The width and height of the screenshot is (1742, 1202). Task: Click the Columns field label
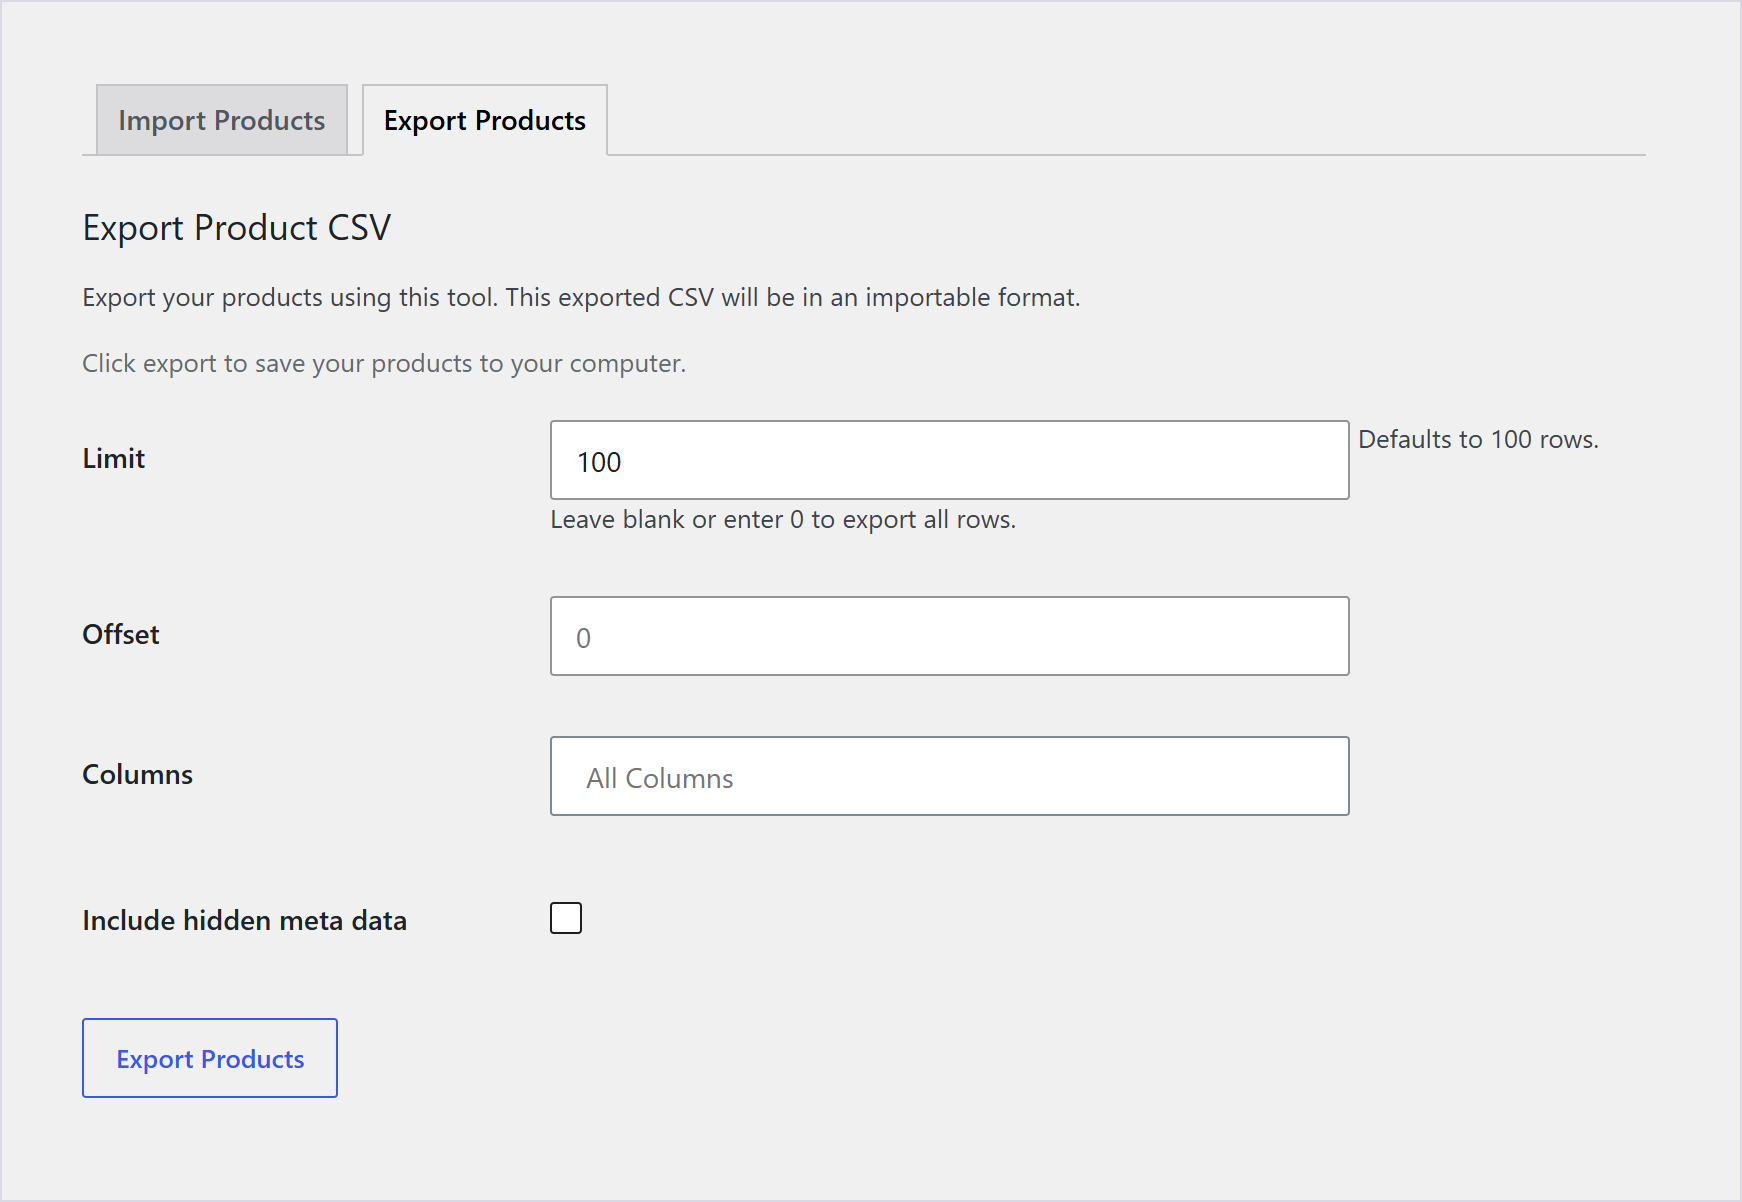click(138, 774)
